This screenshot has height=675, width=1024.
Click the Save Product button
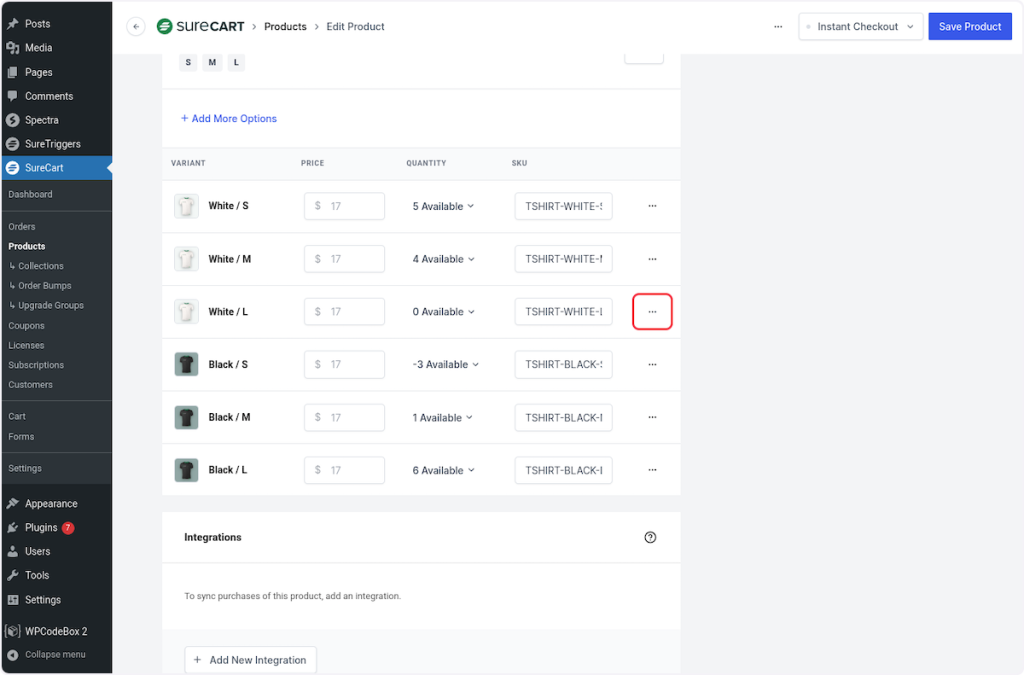coord(969,27)
